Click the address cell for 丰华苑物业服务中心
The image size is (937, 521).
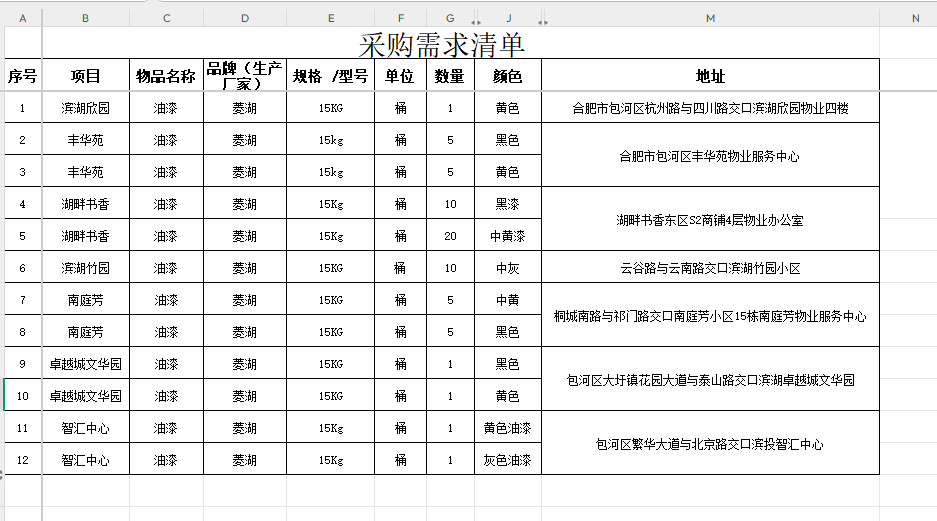pyautogui.click(x=710, y=156)
